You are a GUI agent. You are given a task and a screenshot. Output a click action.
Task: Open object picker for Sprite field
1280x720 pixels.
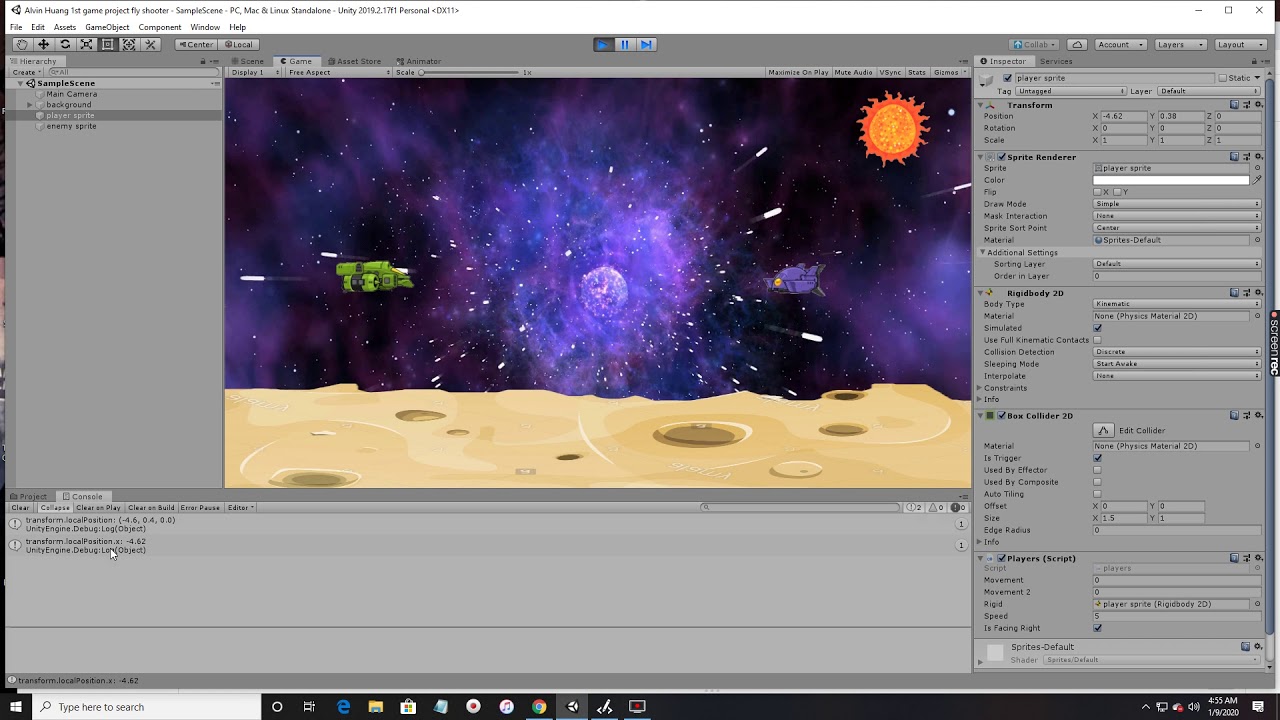pos(1257,168)
